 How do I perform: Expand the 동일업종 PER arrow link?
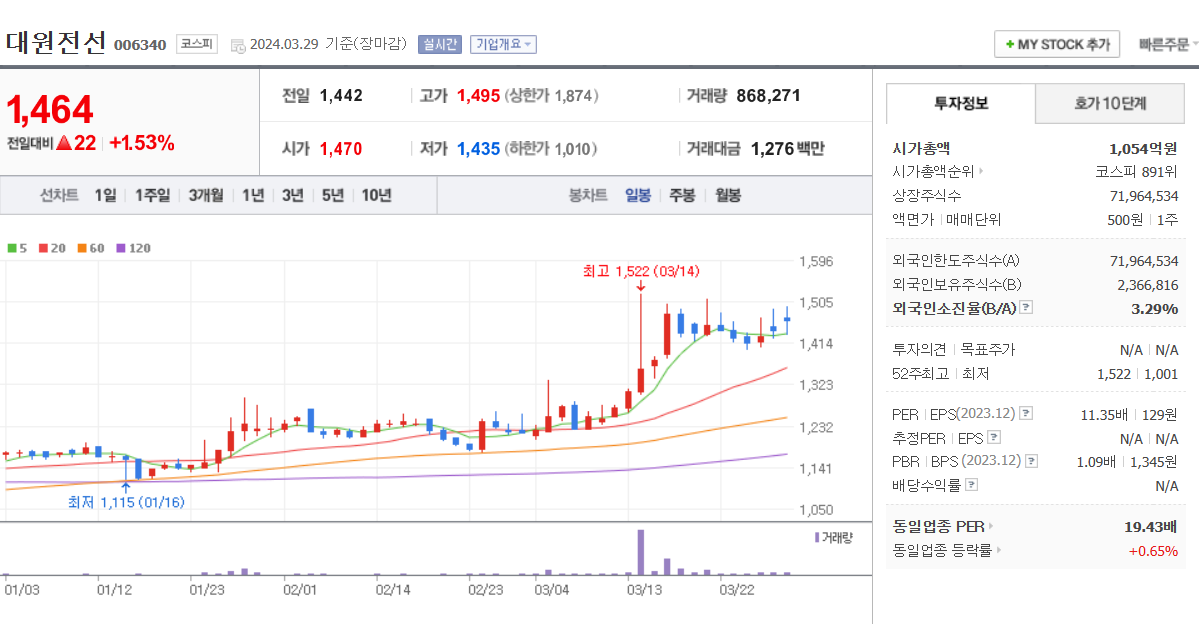[x=991, y=526]
